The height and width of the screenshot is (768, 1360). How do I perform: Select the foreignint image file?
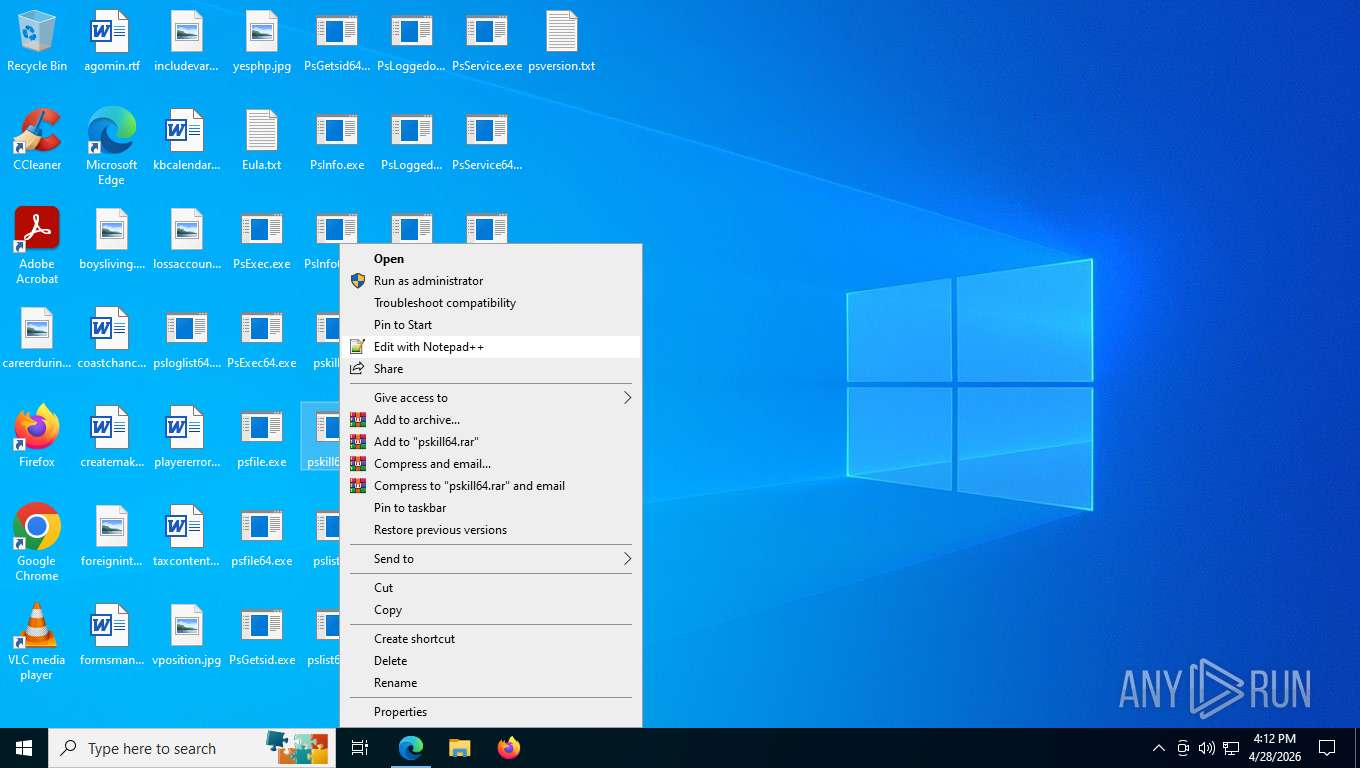pyautogui.click(x=111, y=537)
